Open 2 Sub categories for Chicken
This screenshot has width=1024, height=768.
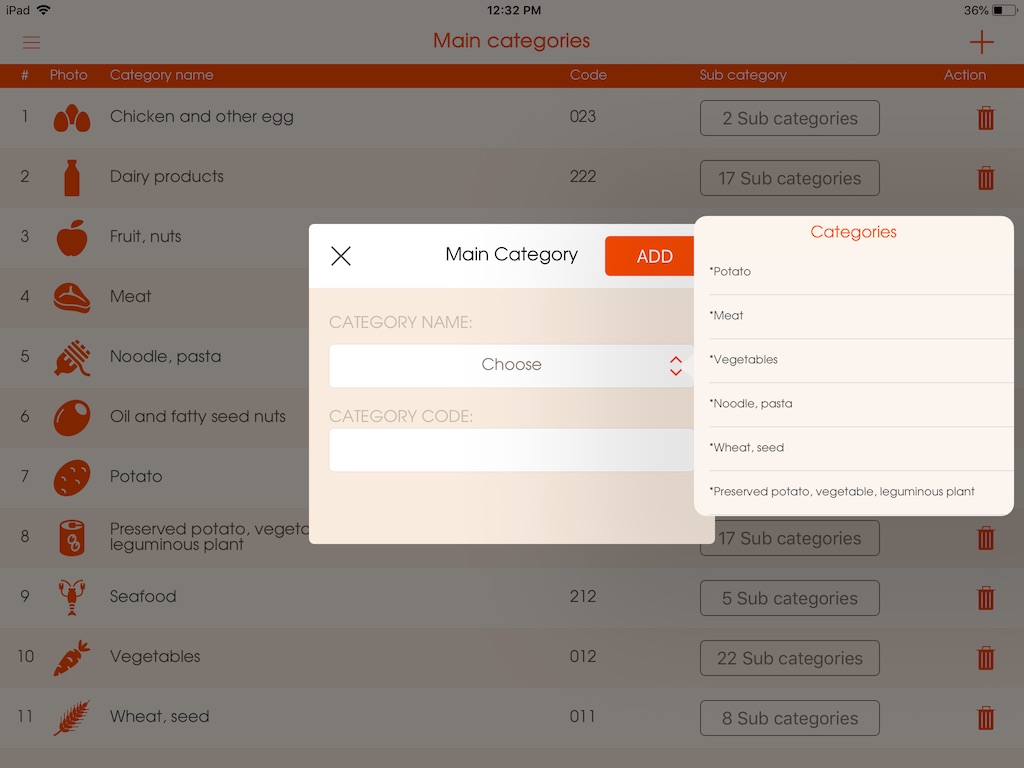790,118
